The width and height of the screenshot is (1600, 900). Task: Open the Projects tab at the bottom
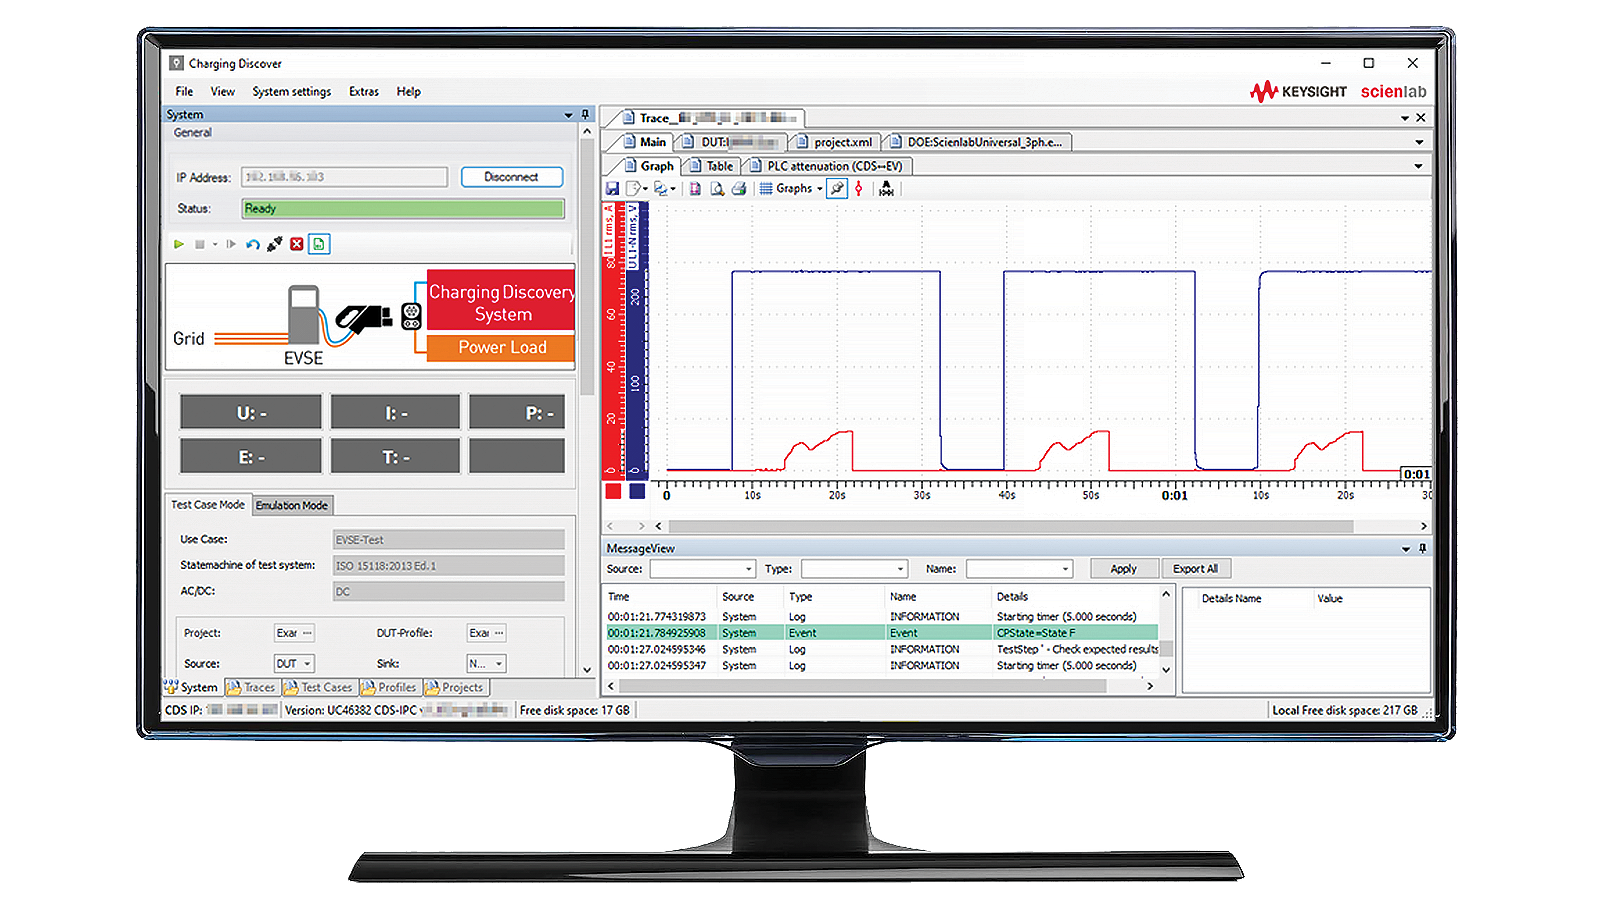click(455, 687)
